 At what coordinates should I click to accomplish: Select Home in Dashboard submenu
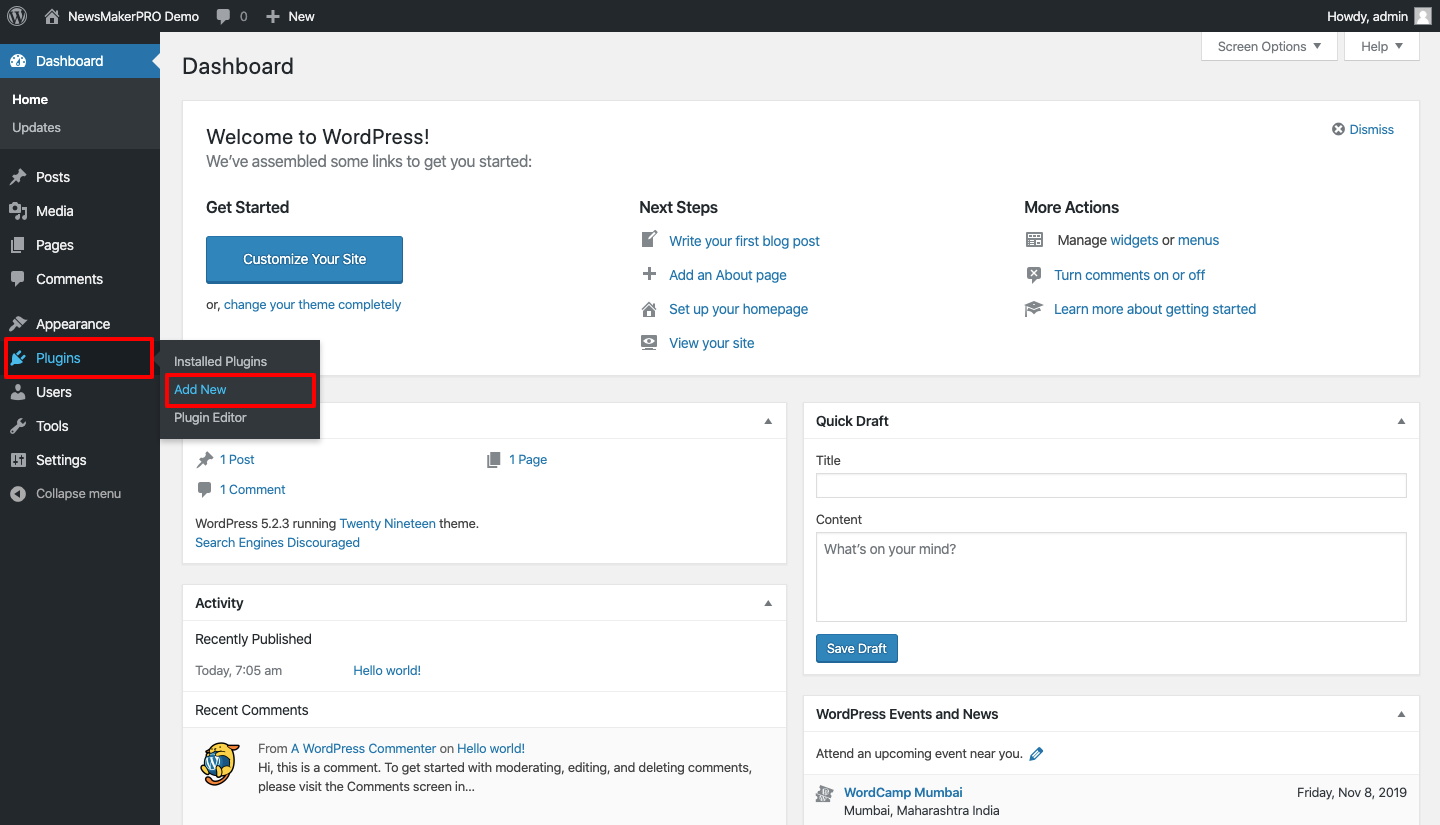pos(30,99)
